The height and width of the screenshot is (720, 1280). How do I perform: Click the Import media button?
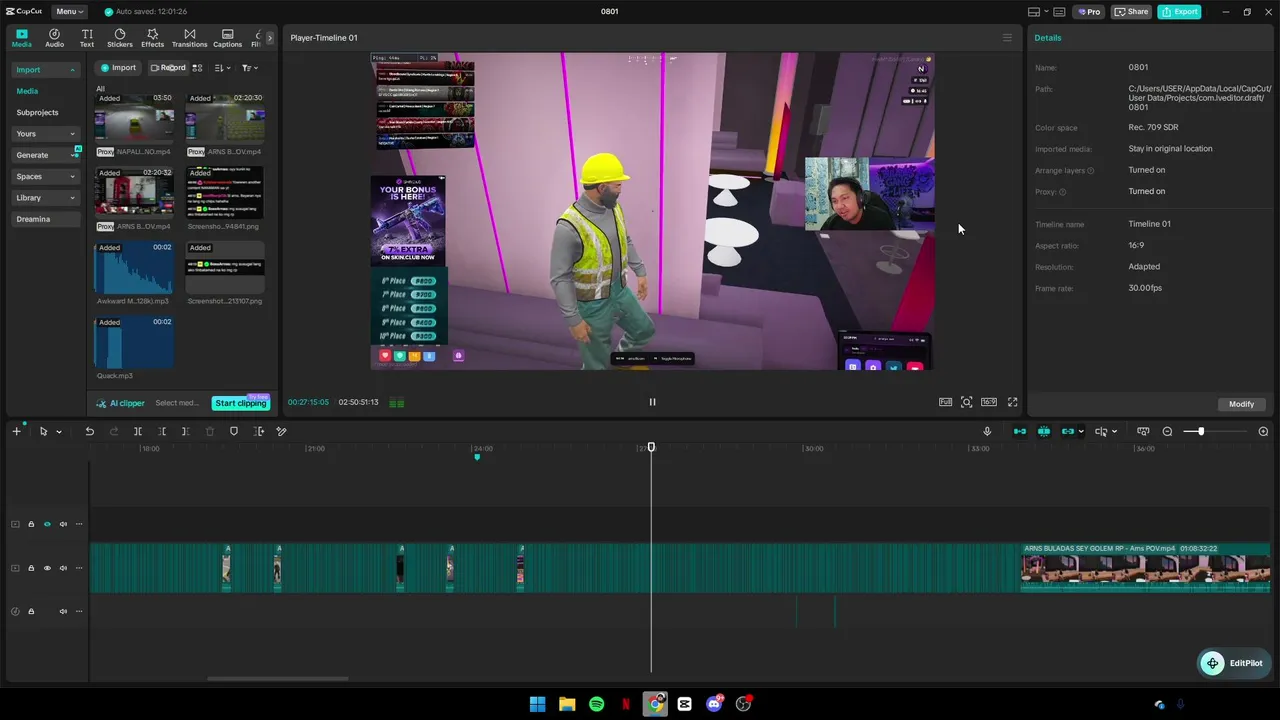coord(118,68)
